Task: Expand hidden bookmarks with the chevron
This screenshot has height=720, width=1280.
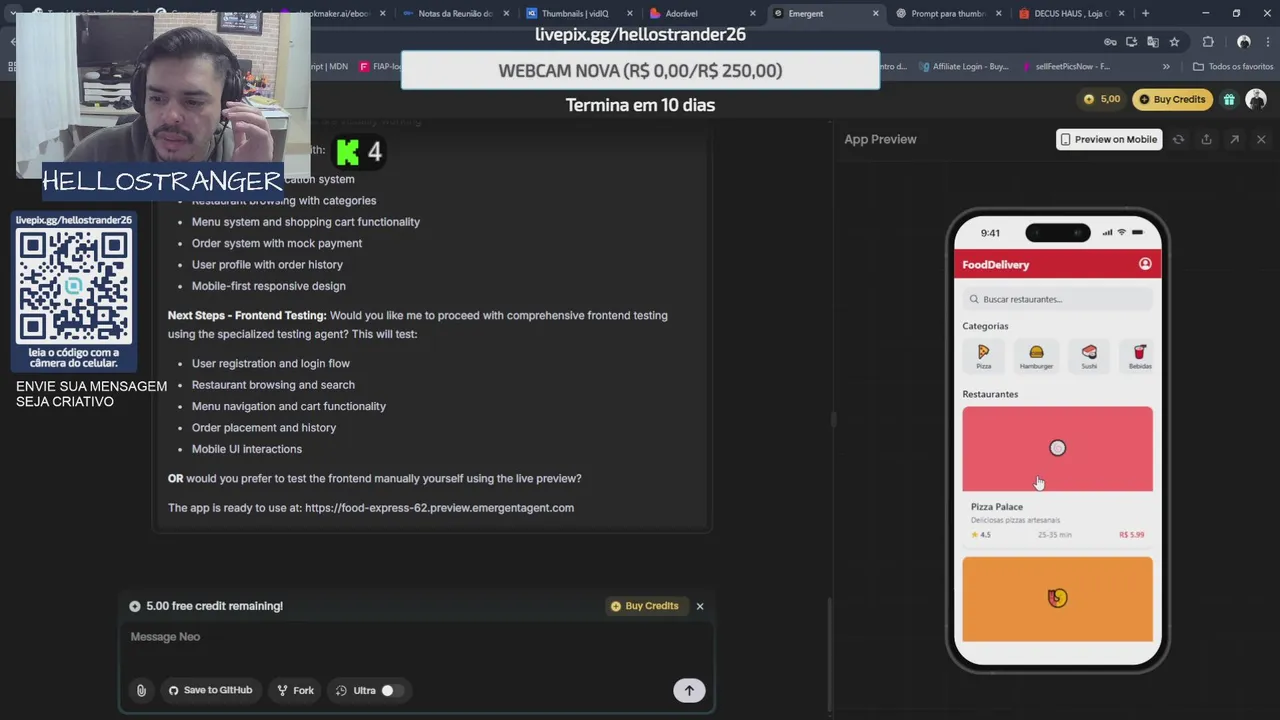Action: click(1166, 67)
